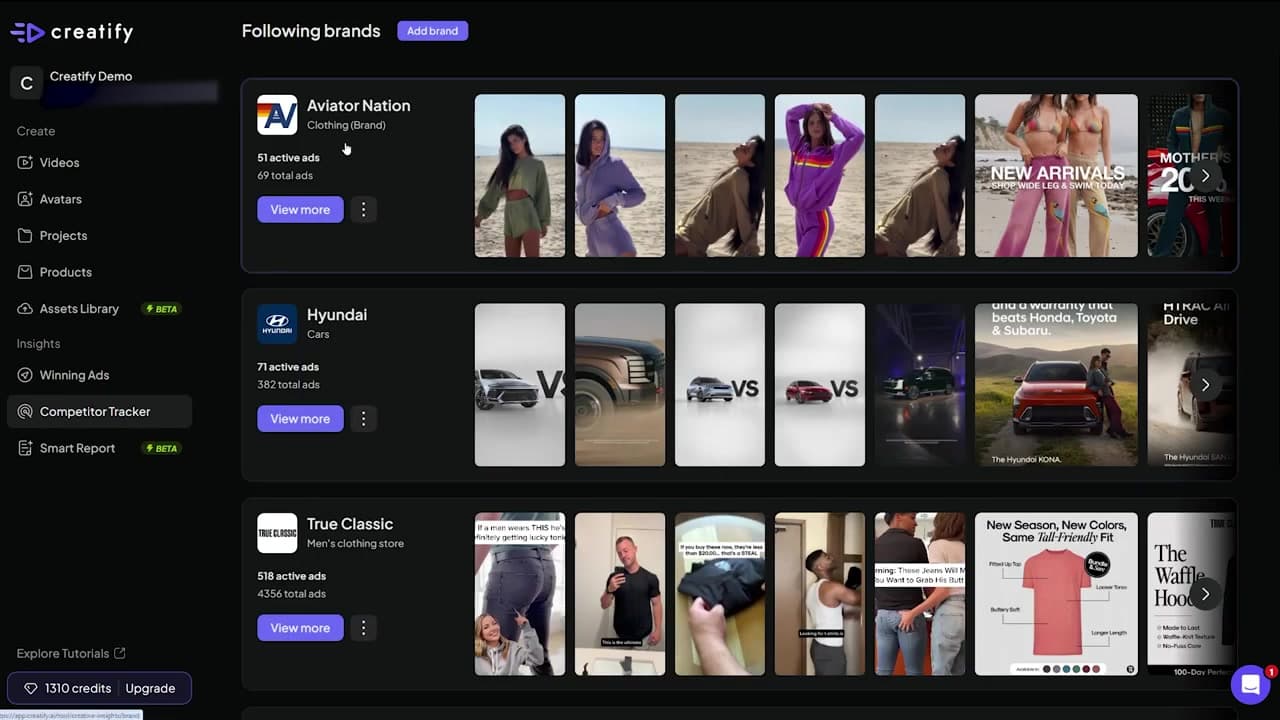
Task: Show next Hyundai ads with arrow
Action: point(1205,385)
